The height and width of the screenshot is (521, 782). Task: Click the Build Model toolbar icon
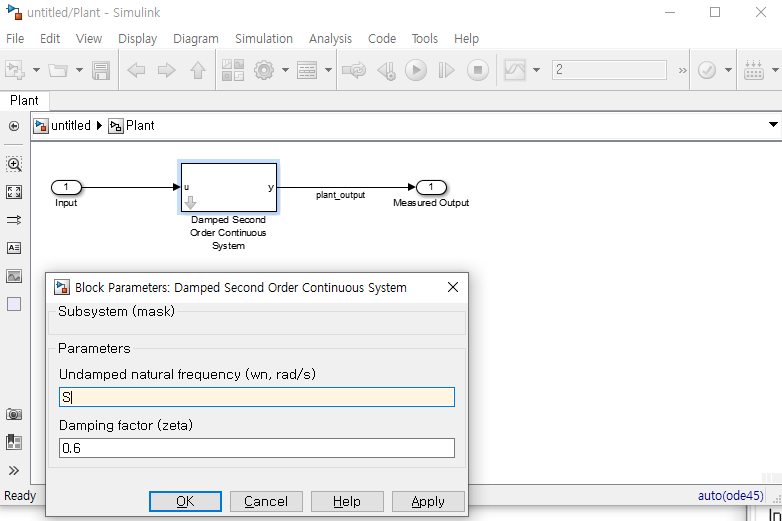(x=754, y=70)
